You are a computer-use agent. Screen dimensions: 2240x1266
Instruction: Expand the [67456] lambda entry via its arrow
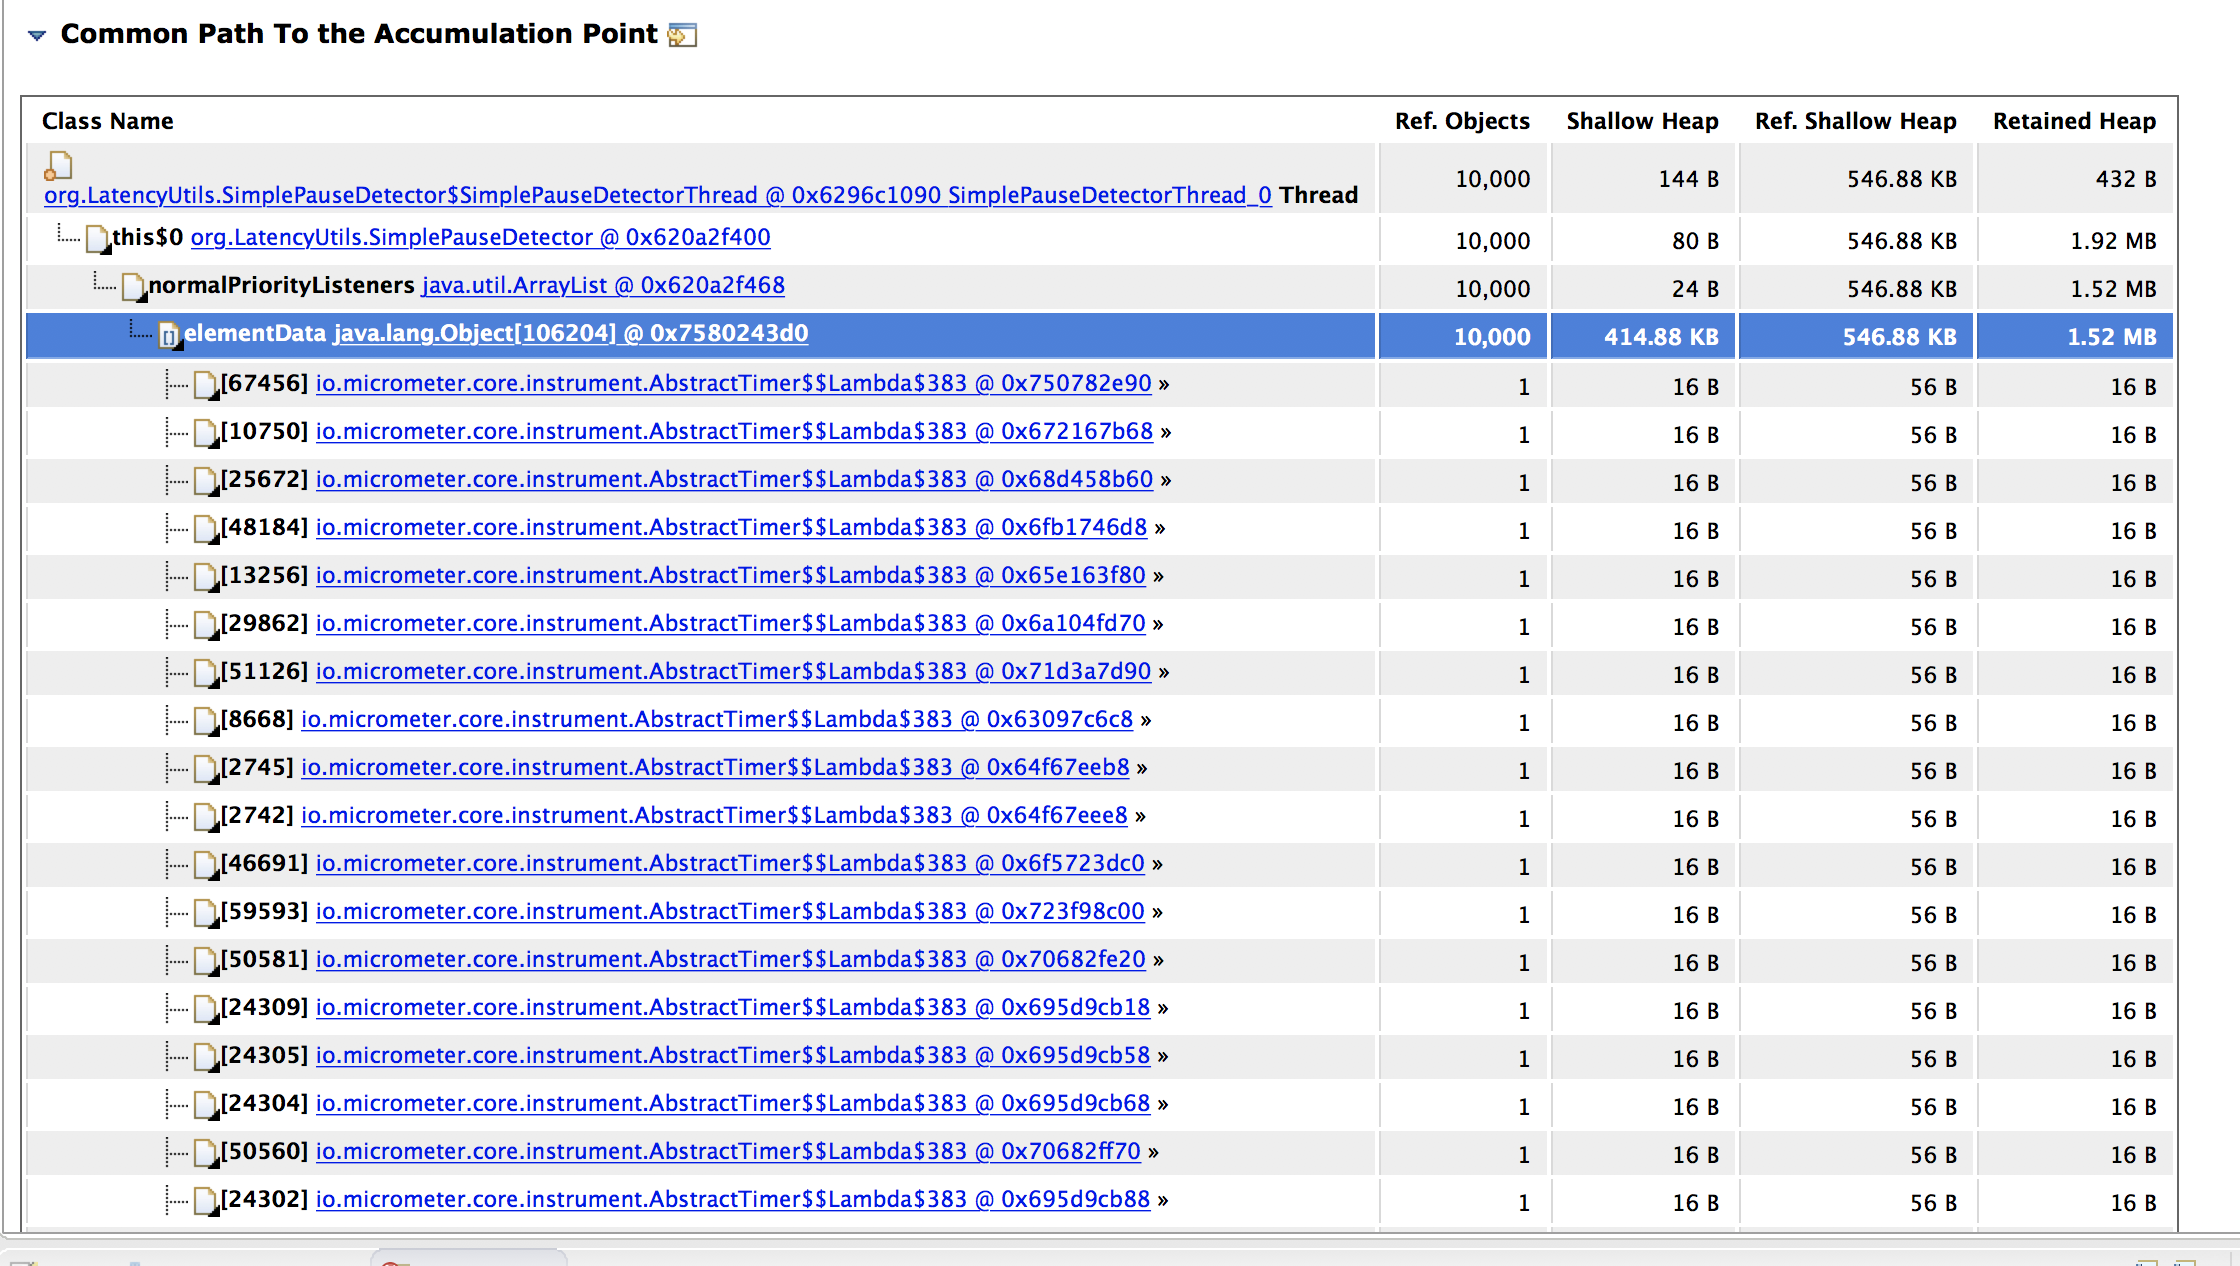1163,384
